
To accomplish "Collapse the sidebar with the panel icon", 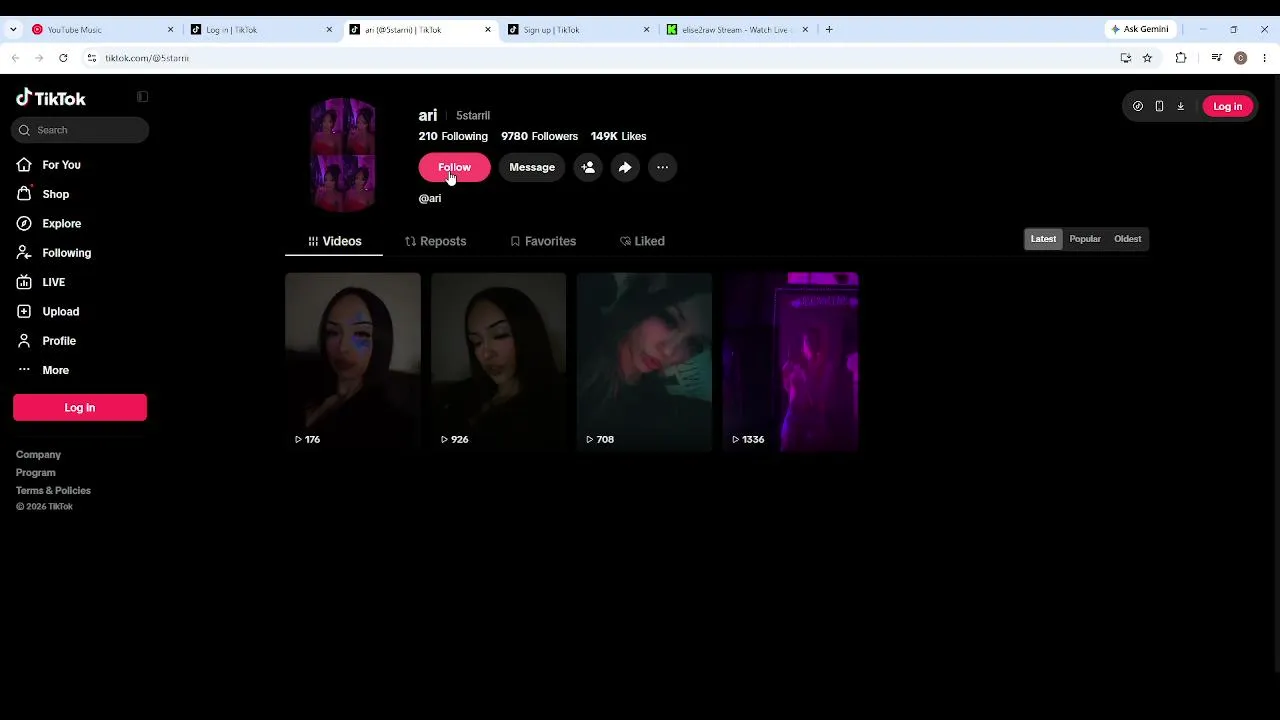I will (x=142, y=97).
